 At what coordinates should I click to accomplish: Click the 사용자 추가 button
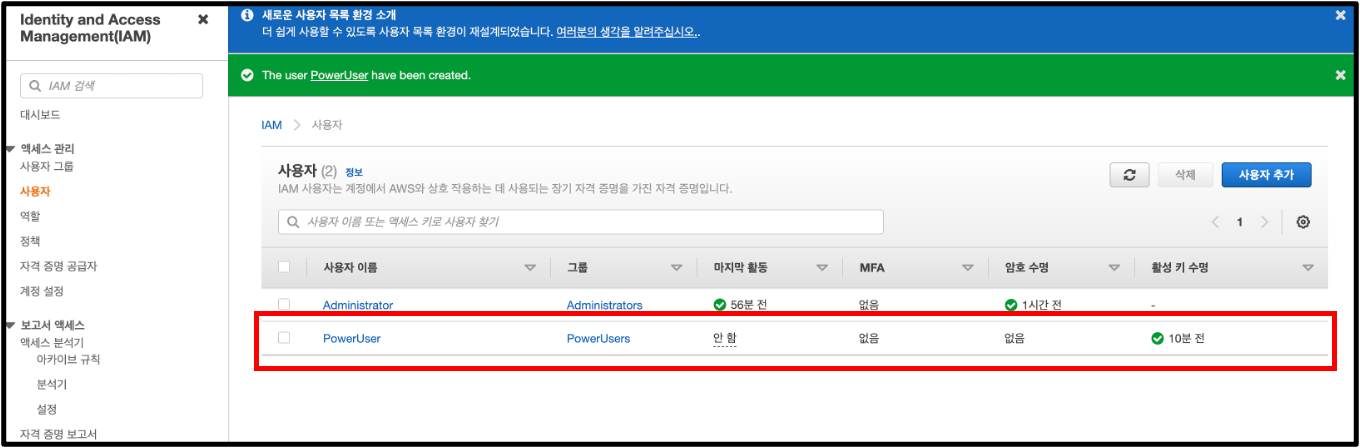[1266, 175]
